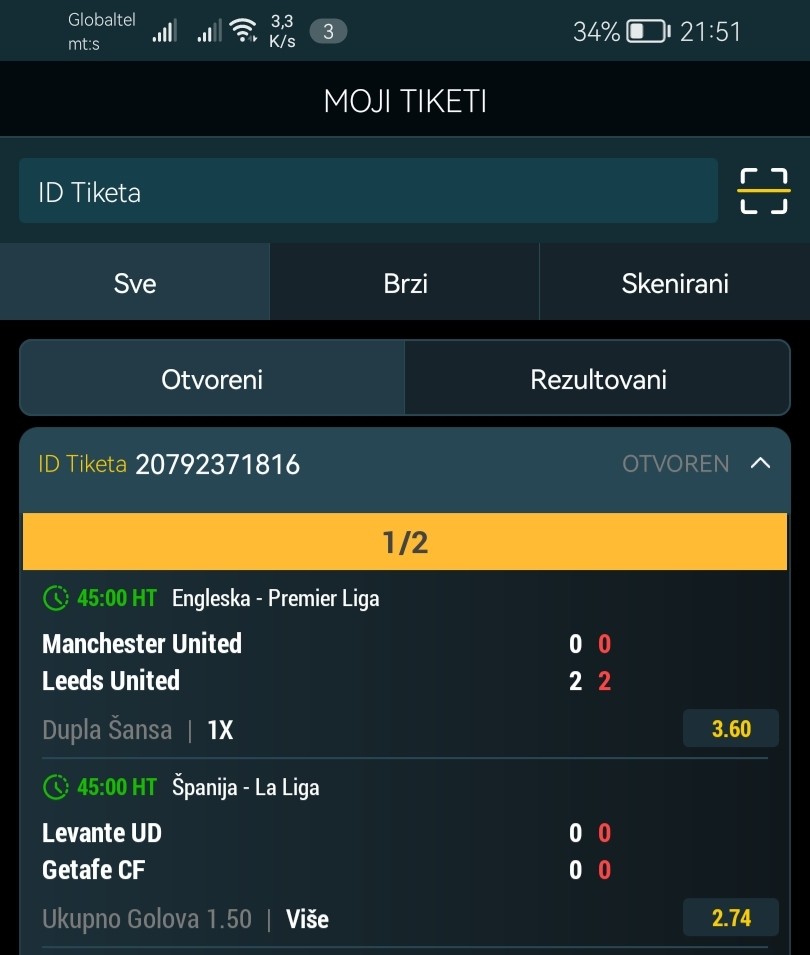Image resolution: width=810 pixels, height=955 pixels.
Task: Tap the QR scan ticket icon
Action: pos(763,191)
